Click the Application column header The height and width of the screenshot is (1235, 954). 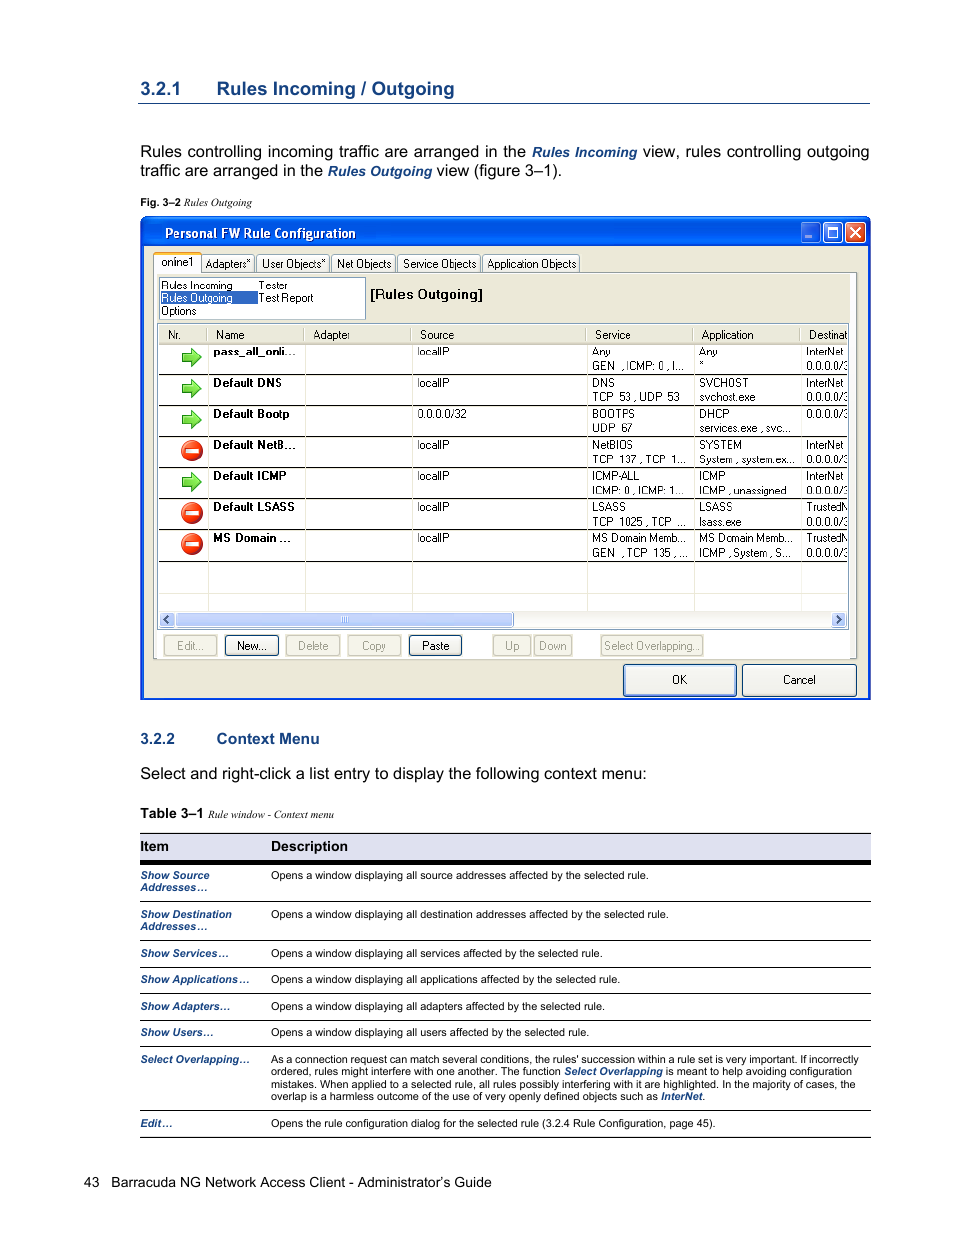pos(746,335)
